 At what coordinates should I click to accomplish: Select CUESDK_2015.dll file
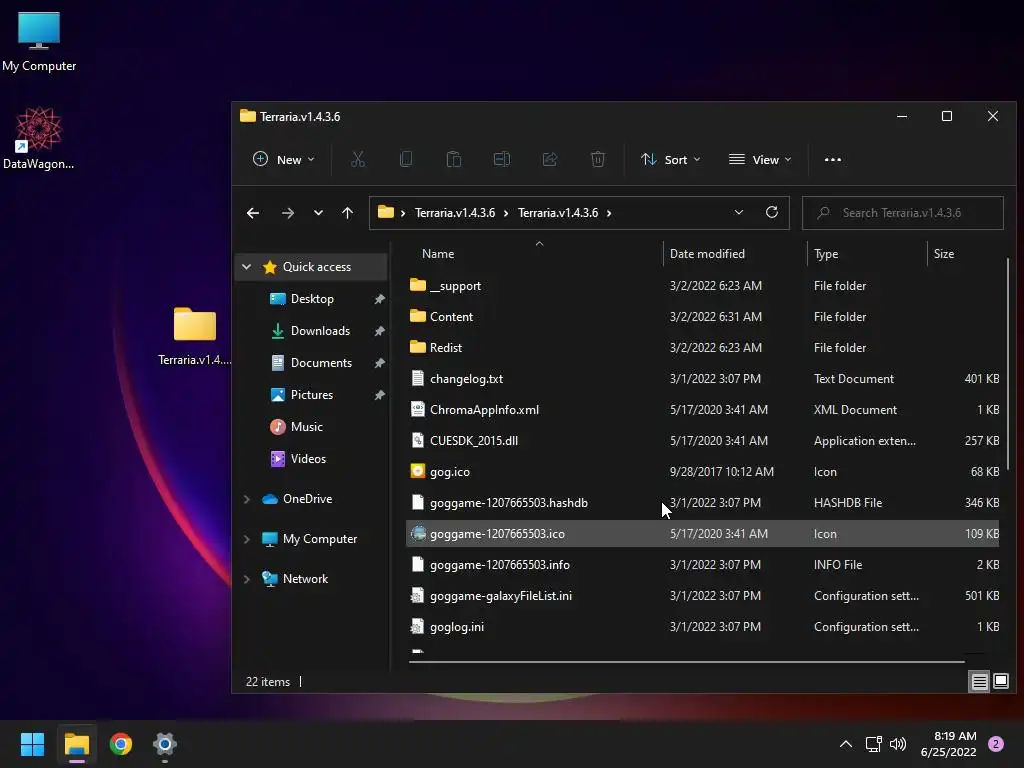pos(703,441)
